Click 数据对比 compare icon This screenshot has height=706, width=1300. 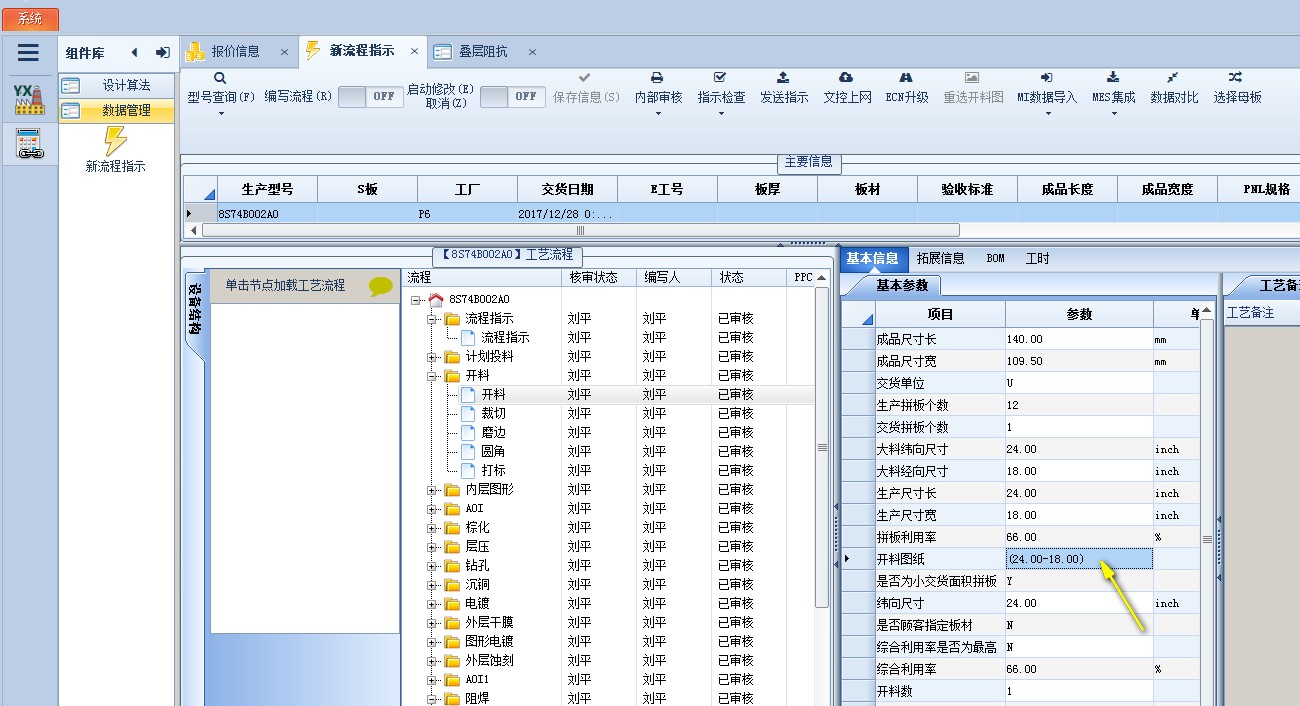[1173, 78]
